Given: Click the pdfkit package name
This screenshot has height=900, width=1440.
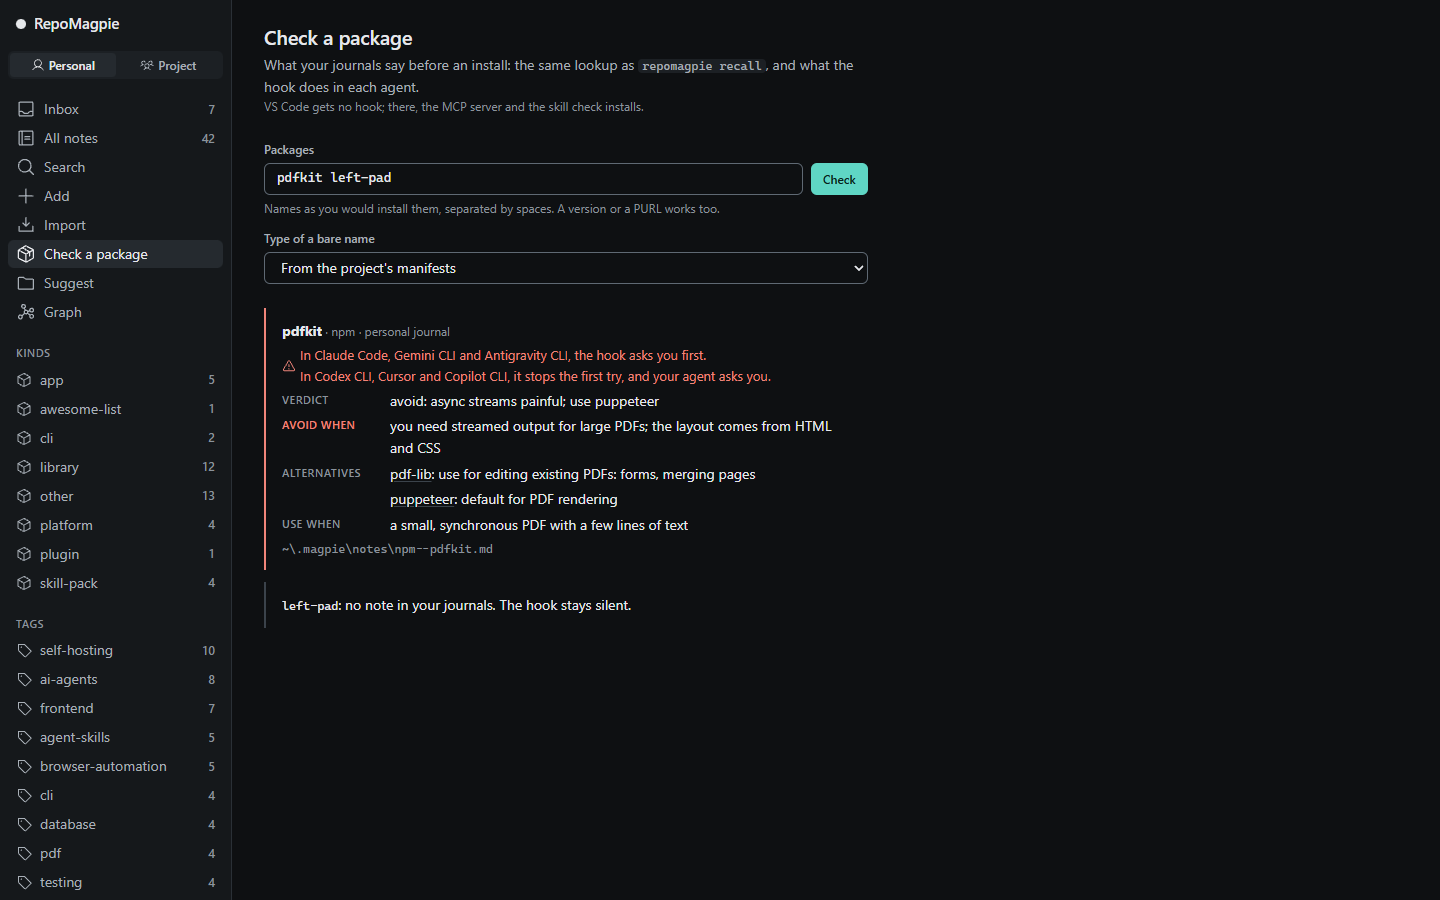Looking at the screenshot, I should tap(302, 331).
